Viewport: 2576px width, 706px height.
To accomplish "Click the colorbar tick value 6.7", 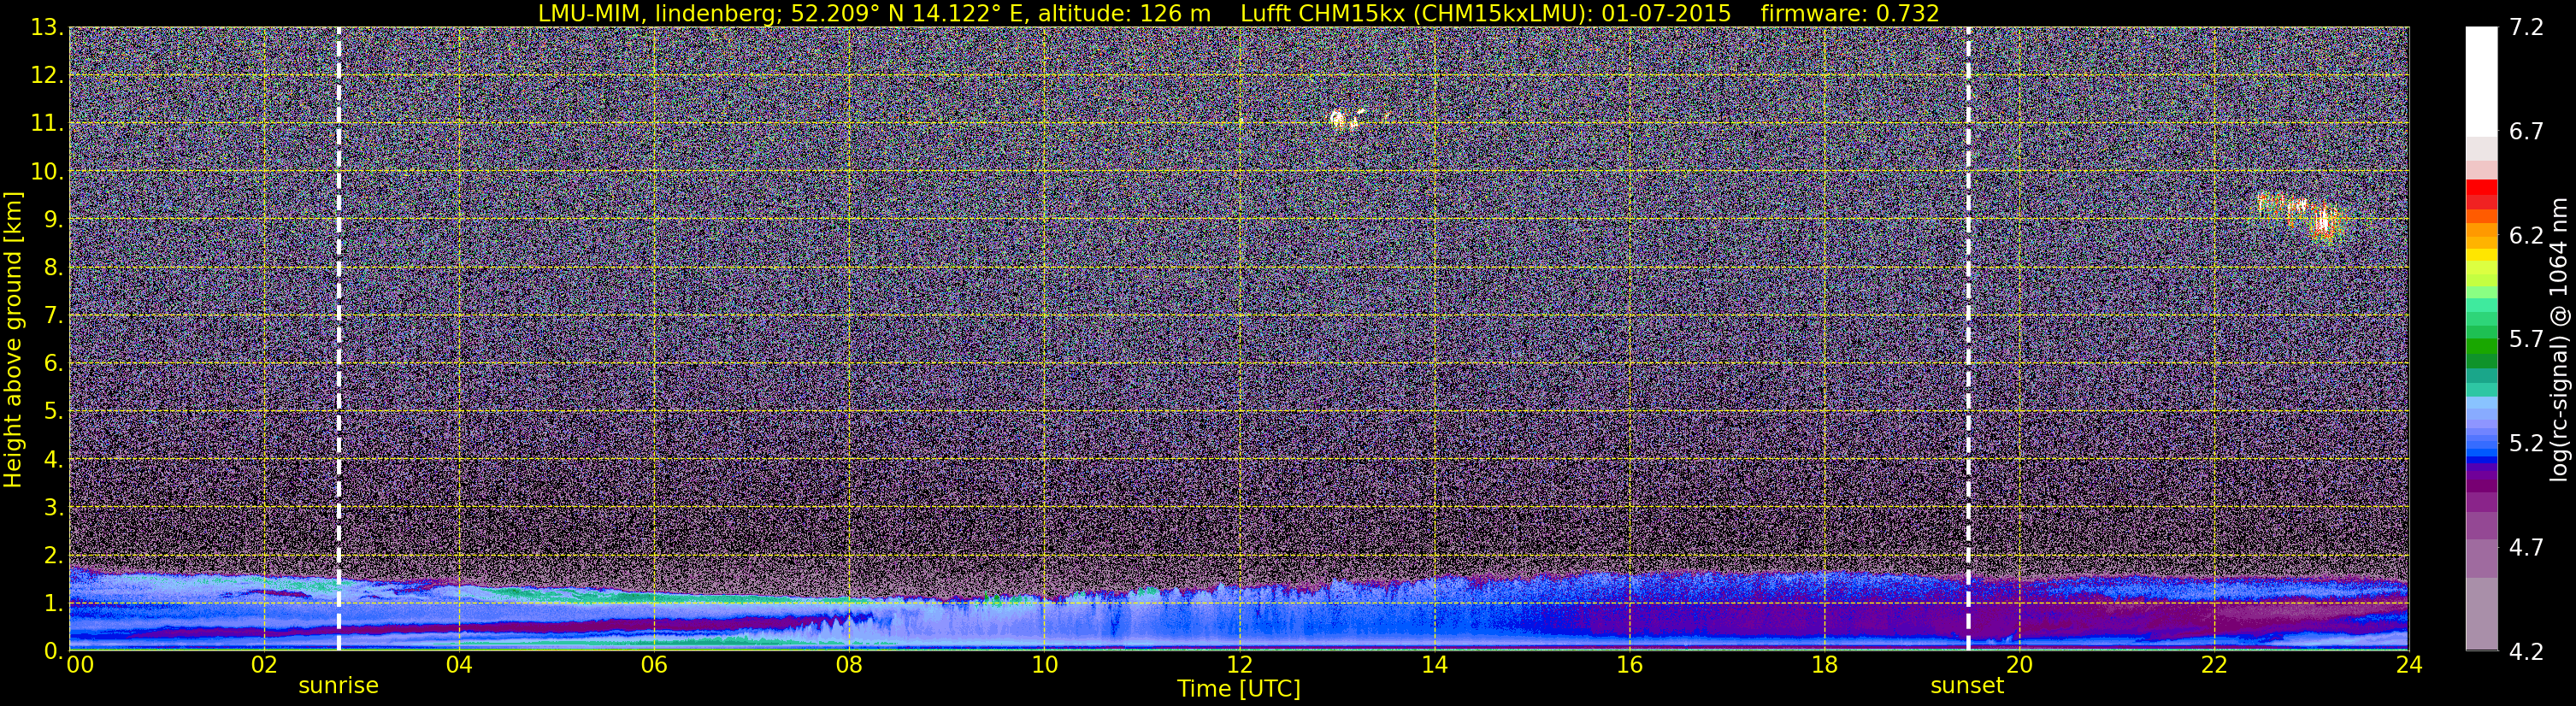I will [2526, 131].
